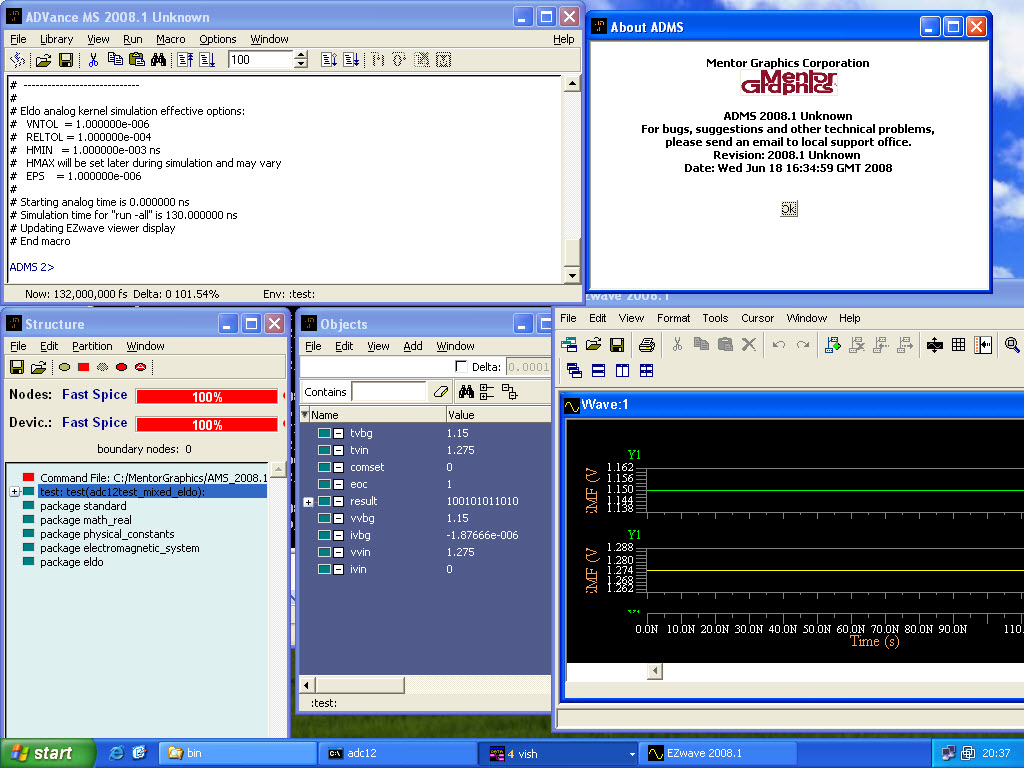The image size is (1024, 768).
Task: Toggle the box next to ivin signal
Action: [x=338, y=569]
